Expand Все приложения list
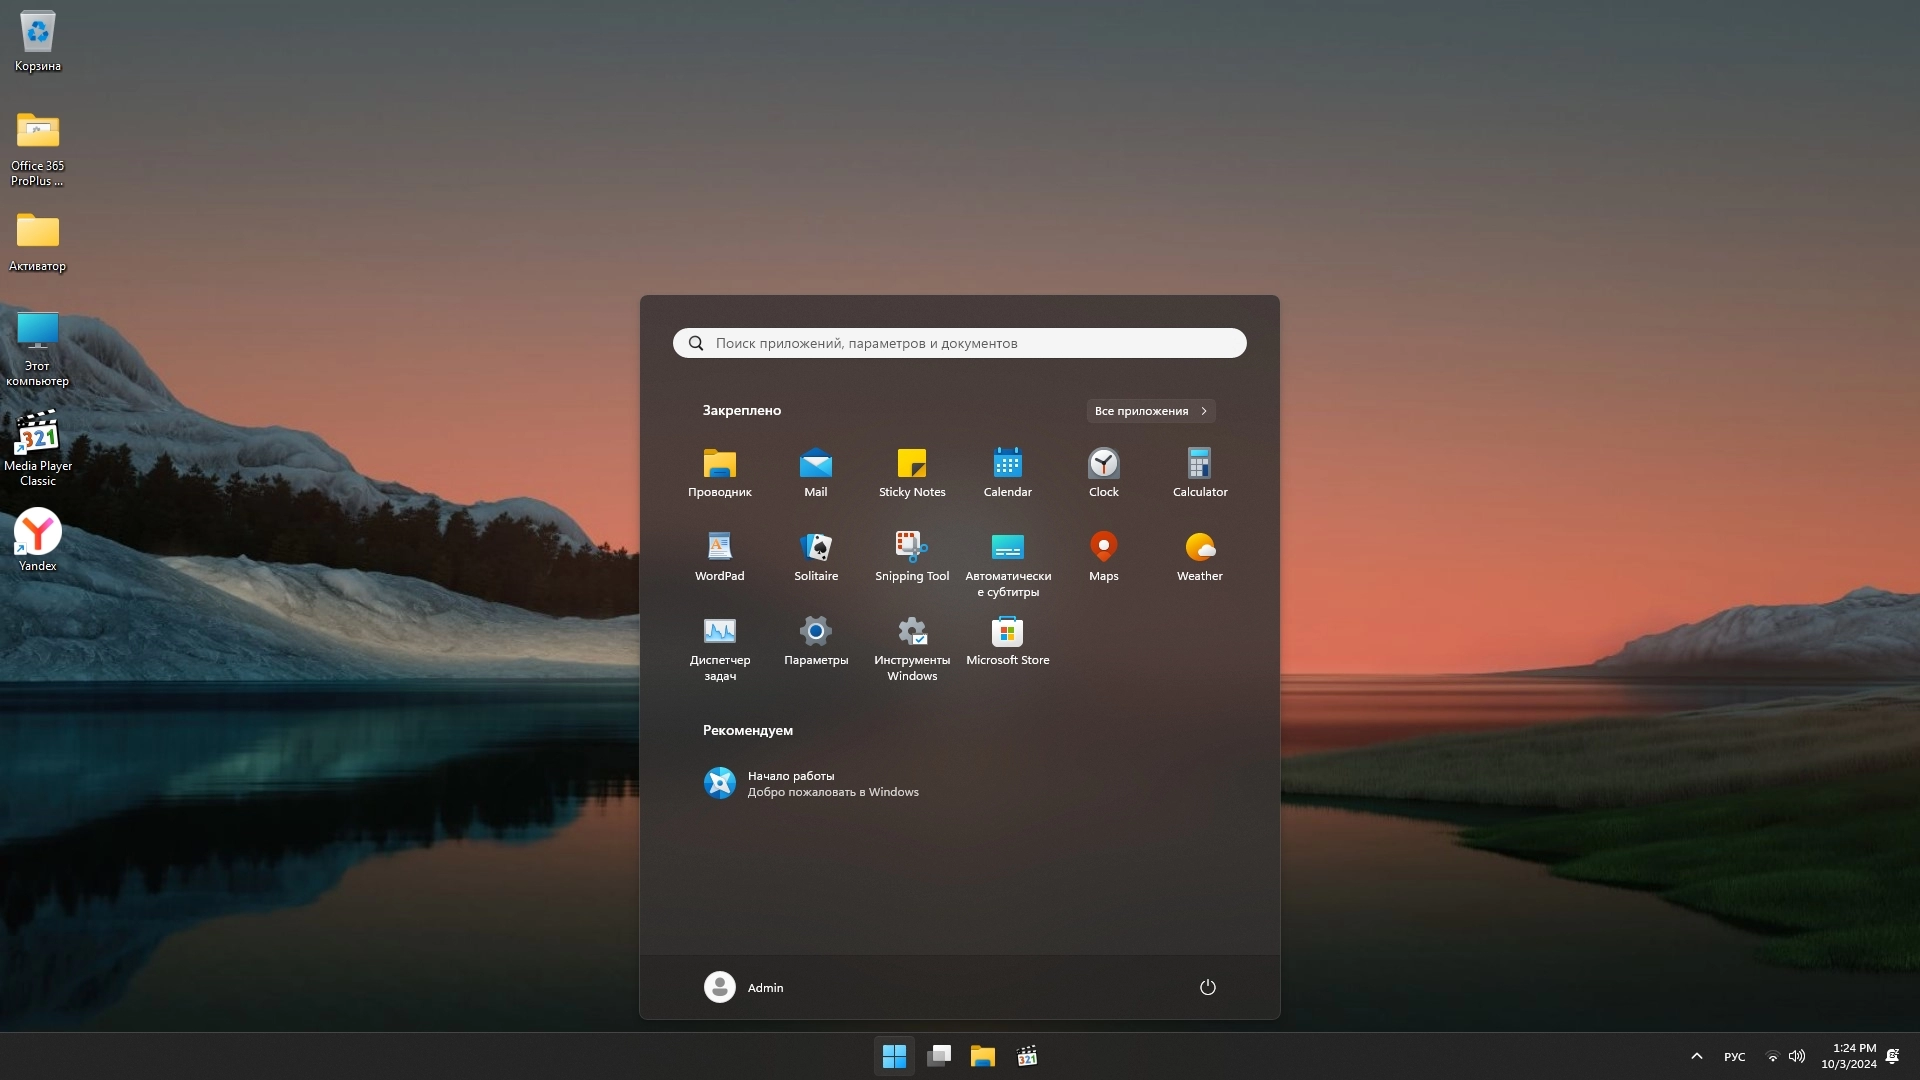The width and height of the screenshot is (1920, 1080). pyautogui.click(x=1150, y=411)
